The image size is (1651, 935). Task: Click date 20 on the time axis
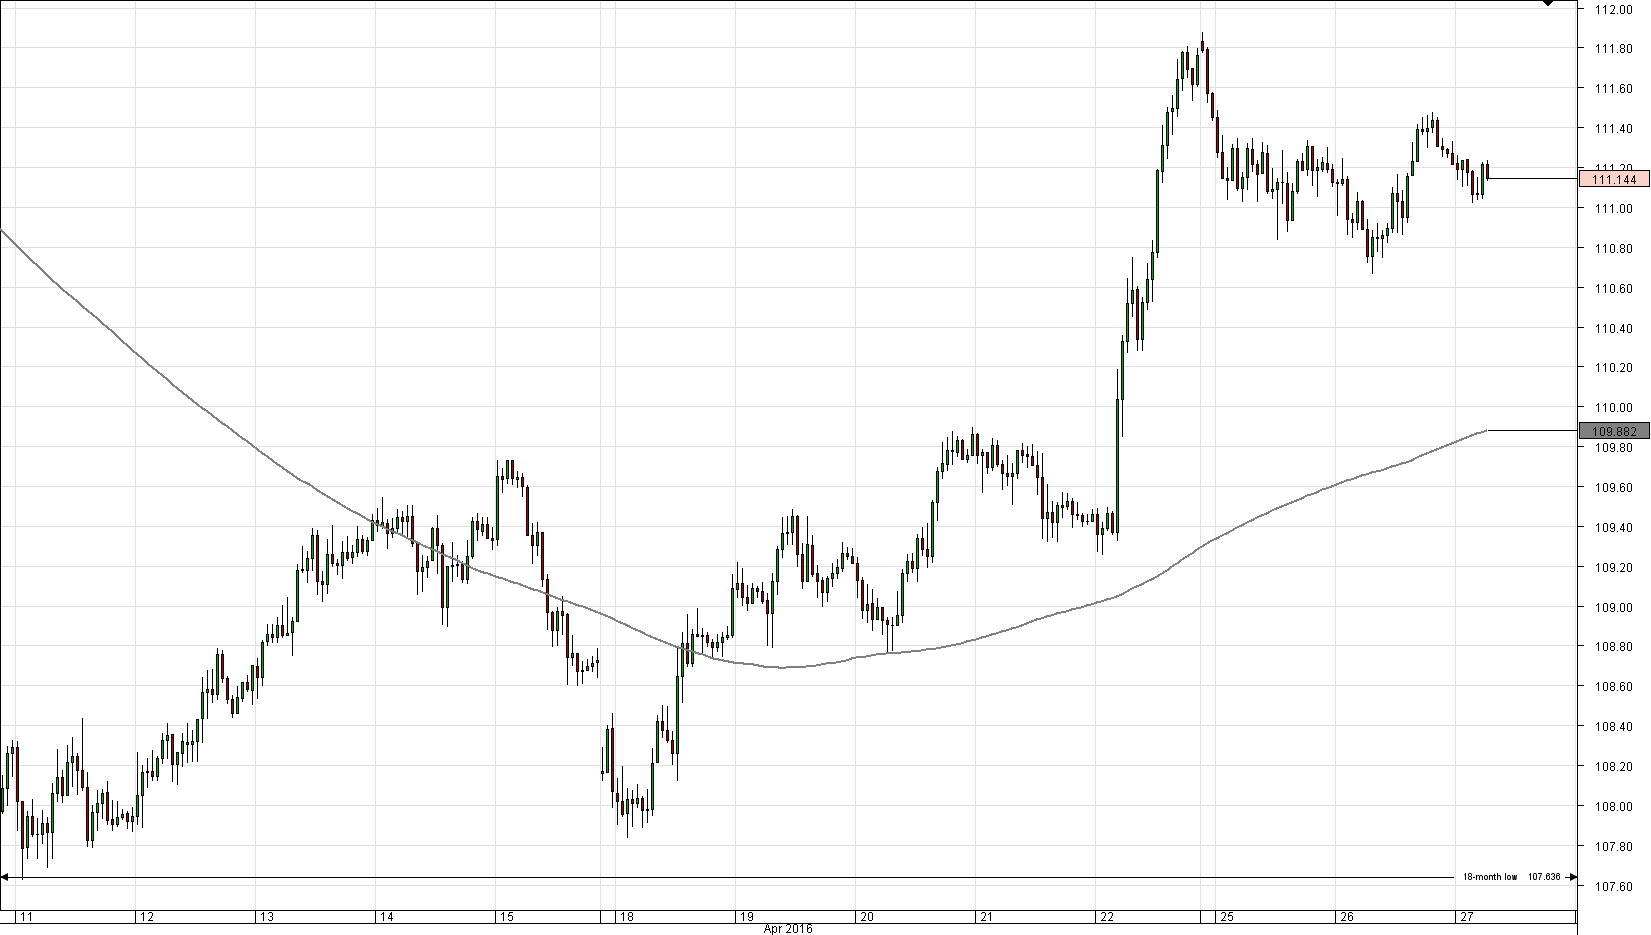pyautogui.click(x=866, y=917)
